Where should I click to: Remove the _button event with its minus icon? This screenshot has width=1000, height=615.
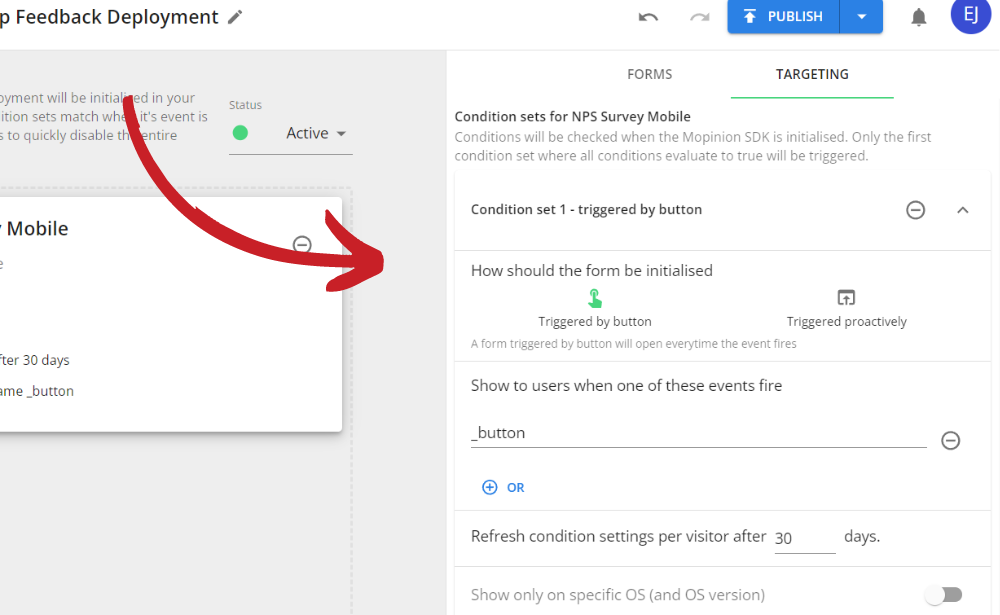coord(950,441)
